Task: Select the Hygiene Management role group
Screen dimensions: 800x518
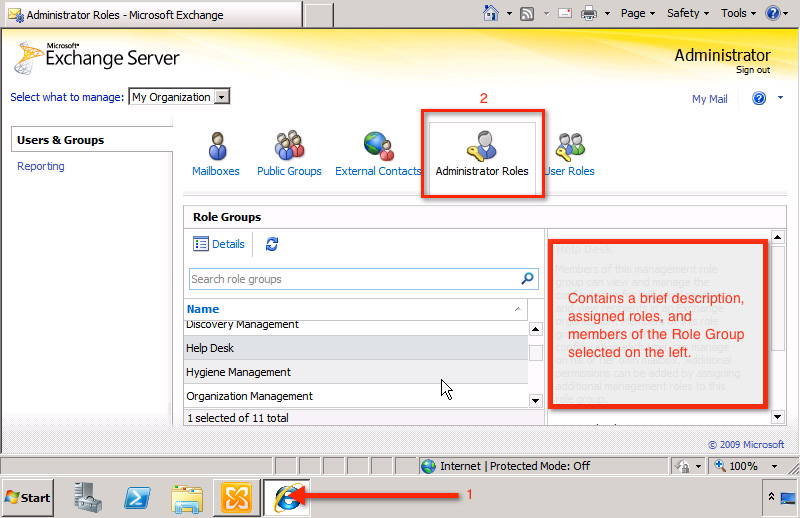Action: 356,372
